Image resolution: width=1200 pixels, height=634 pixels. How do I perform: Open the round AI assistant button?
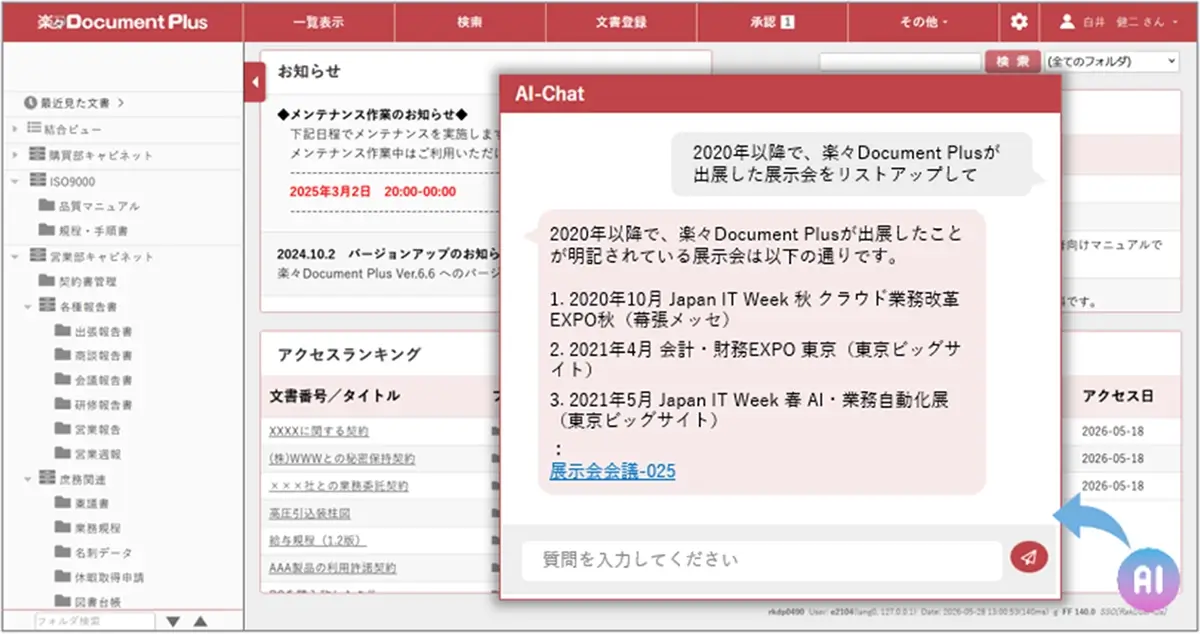click(1150, 579)
